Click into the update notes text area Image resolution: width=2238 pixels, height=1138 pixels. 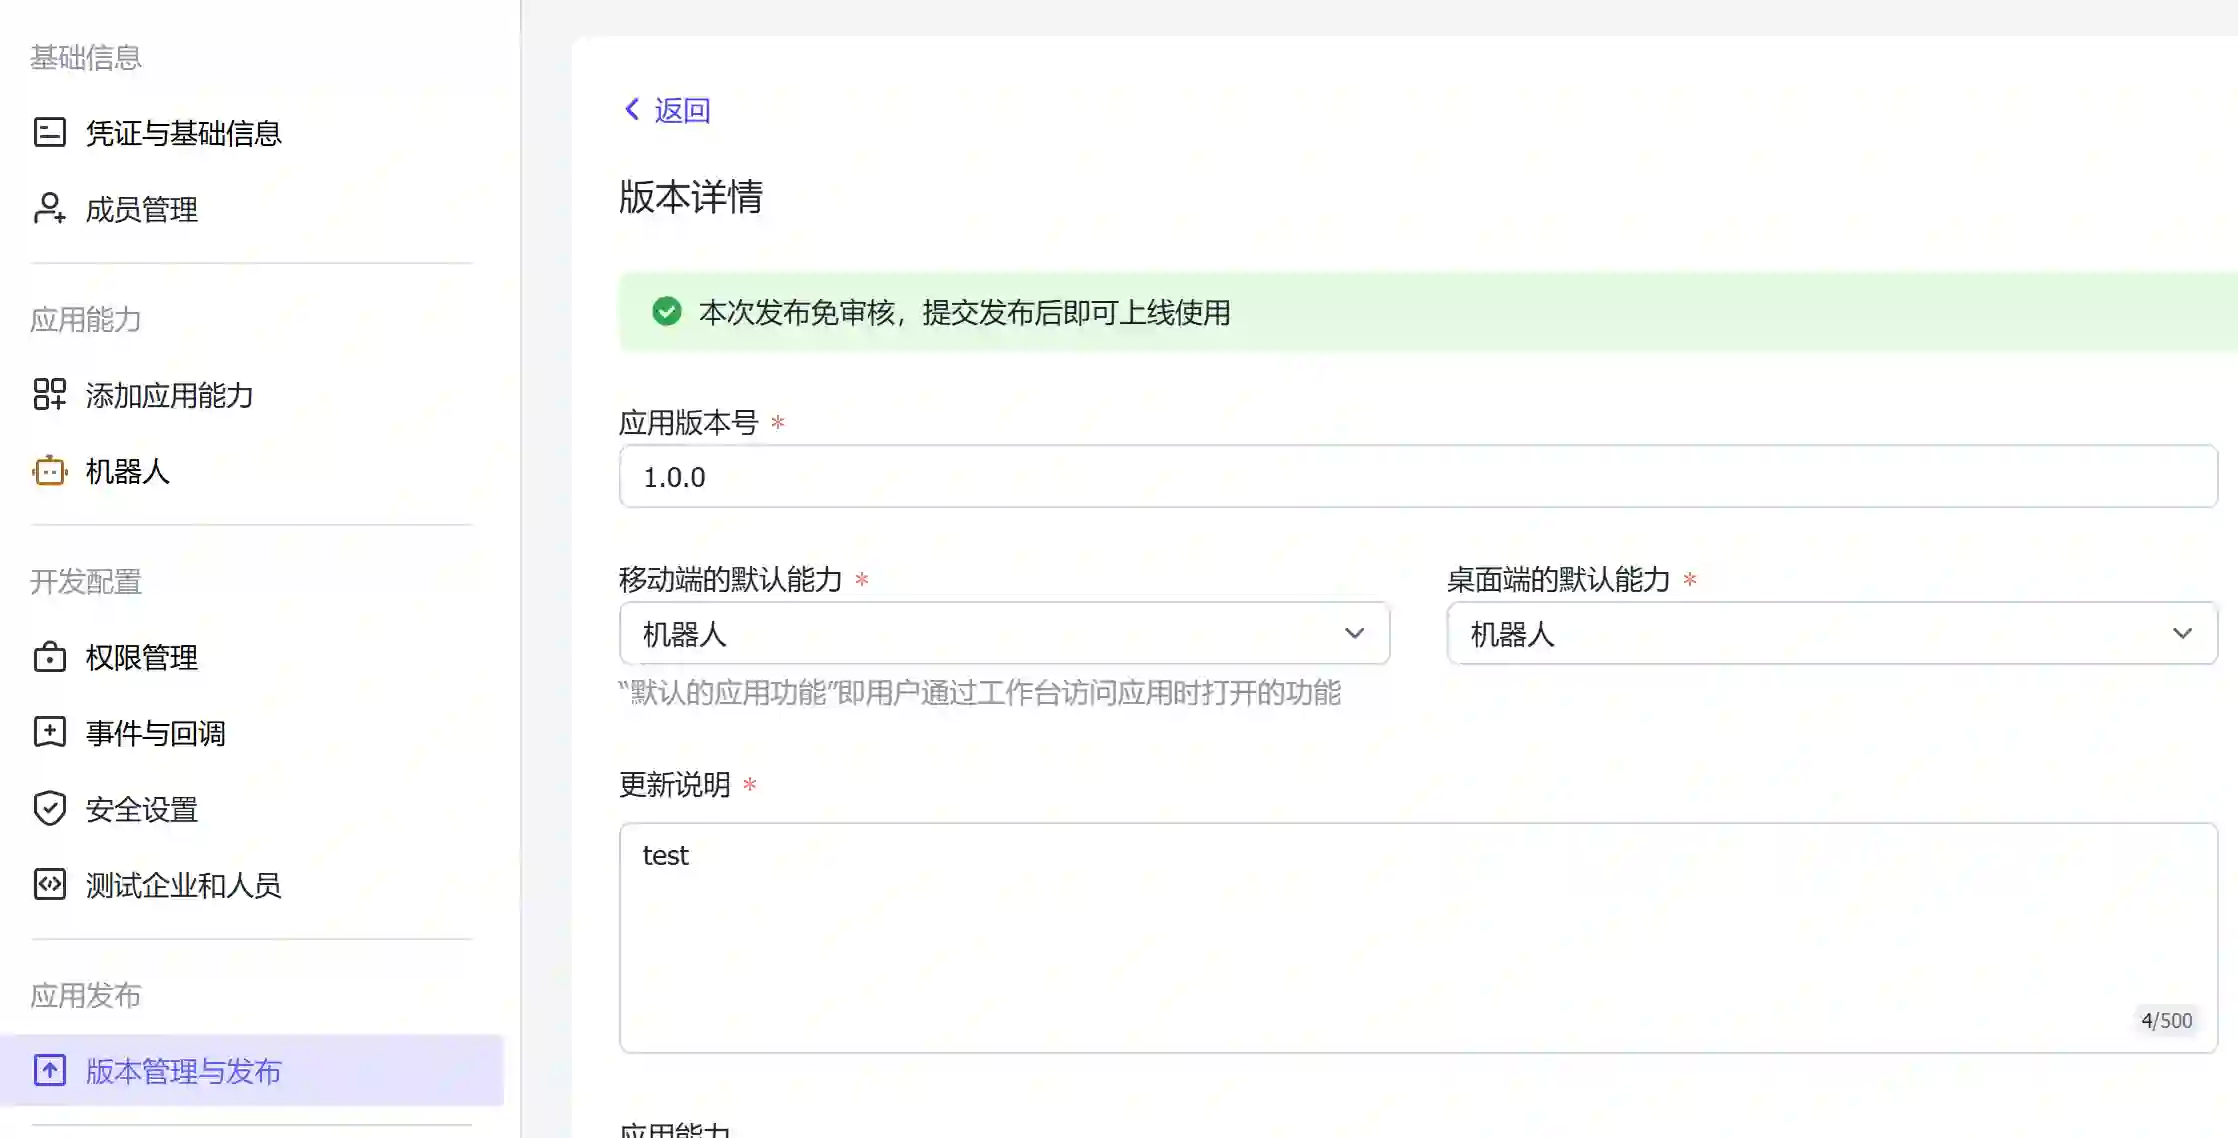tap(1417, 937)
